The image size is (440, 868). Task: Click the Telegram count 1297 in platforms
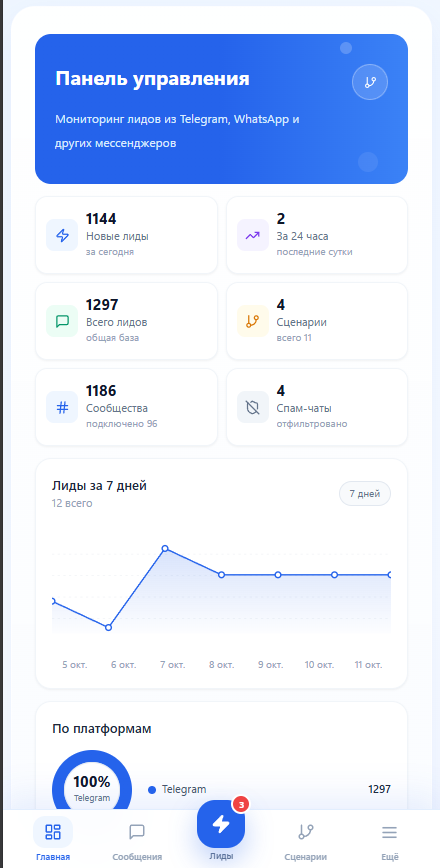point(379,789)
